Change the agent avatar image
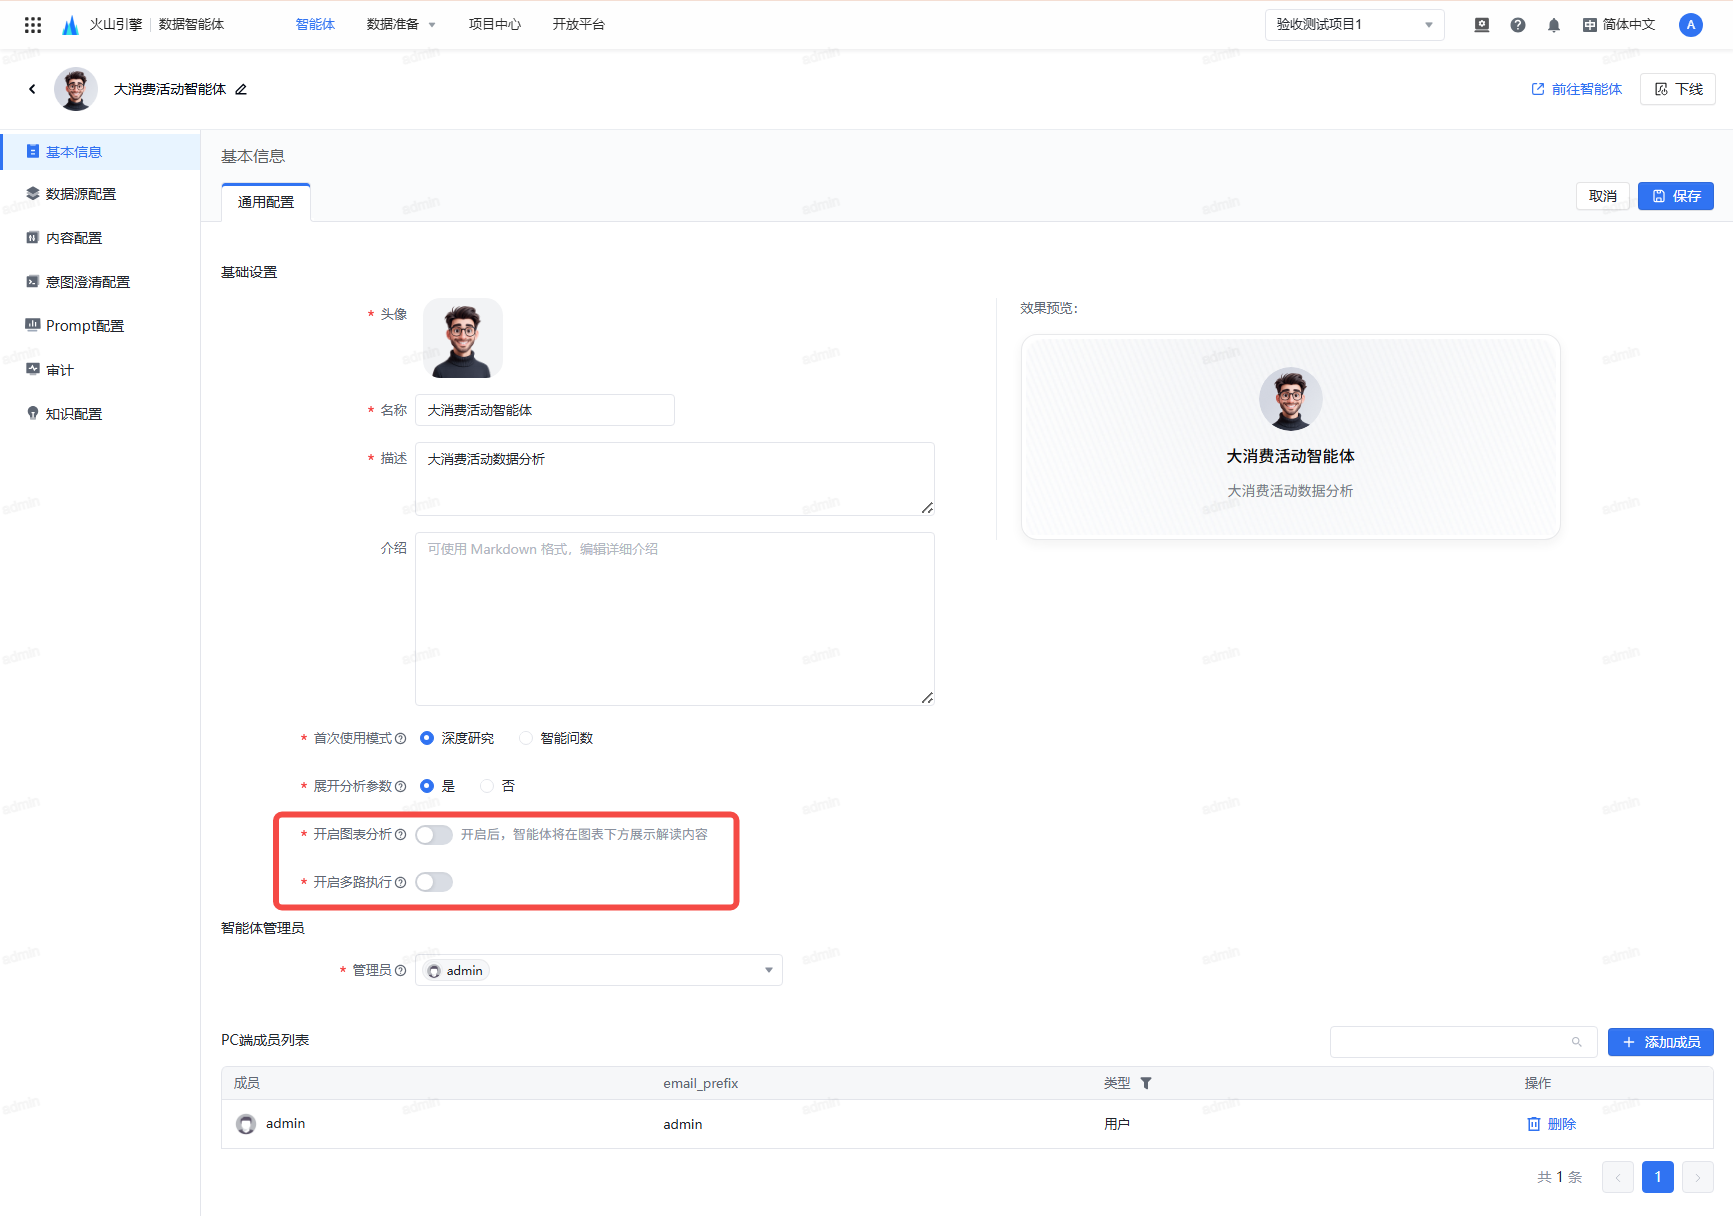This screenshot has height=1216, width=1733. click(x=462, y=338)
